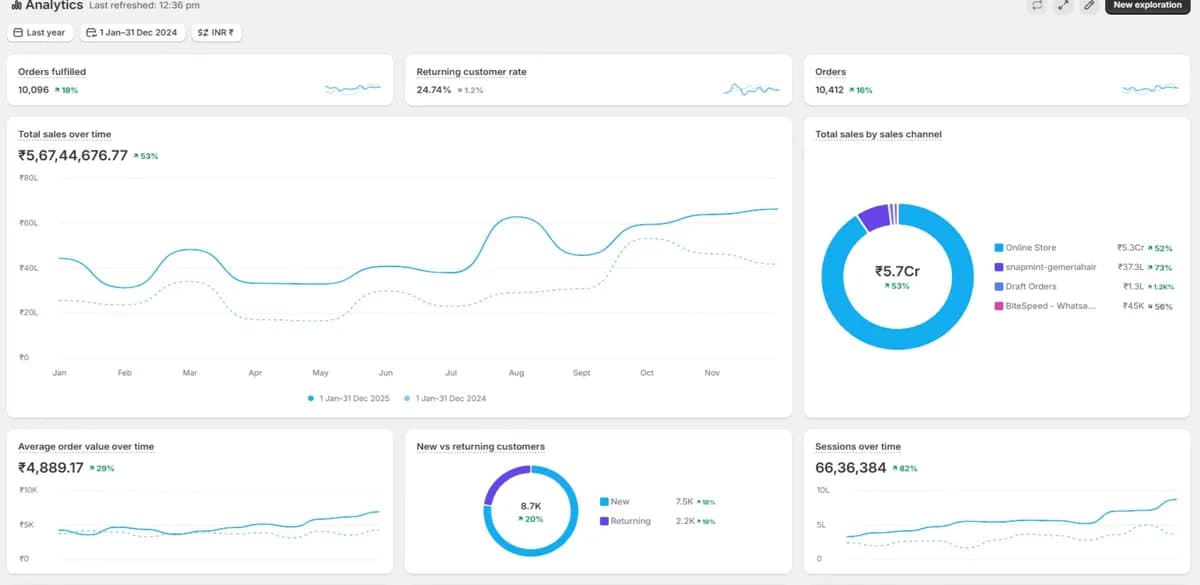The width and height of the screenshot is (1200, 585).
Task: Click the snapmint-gemeriahair purple legend swatch
Action: [x=998, y=267]
